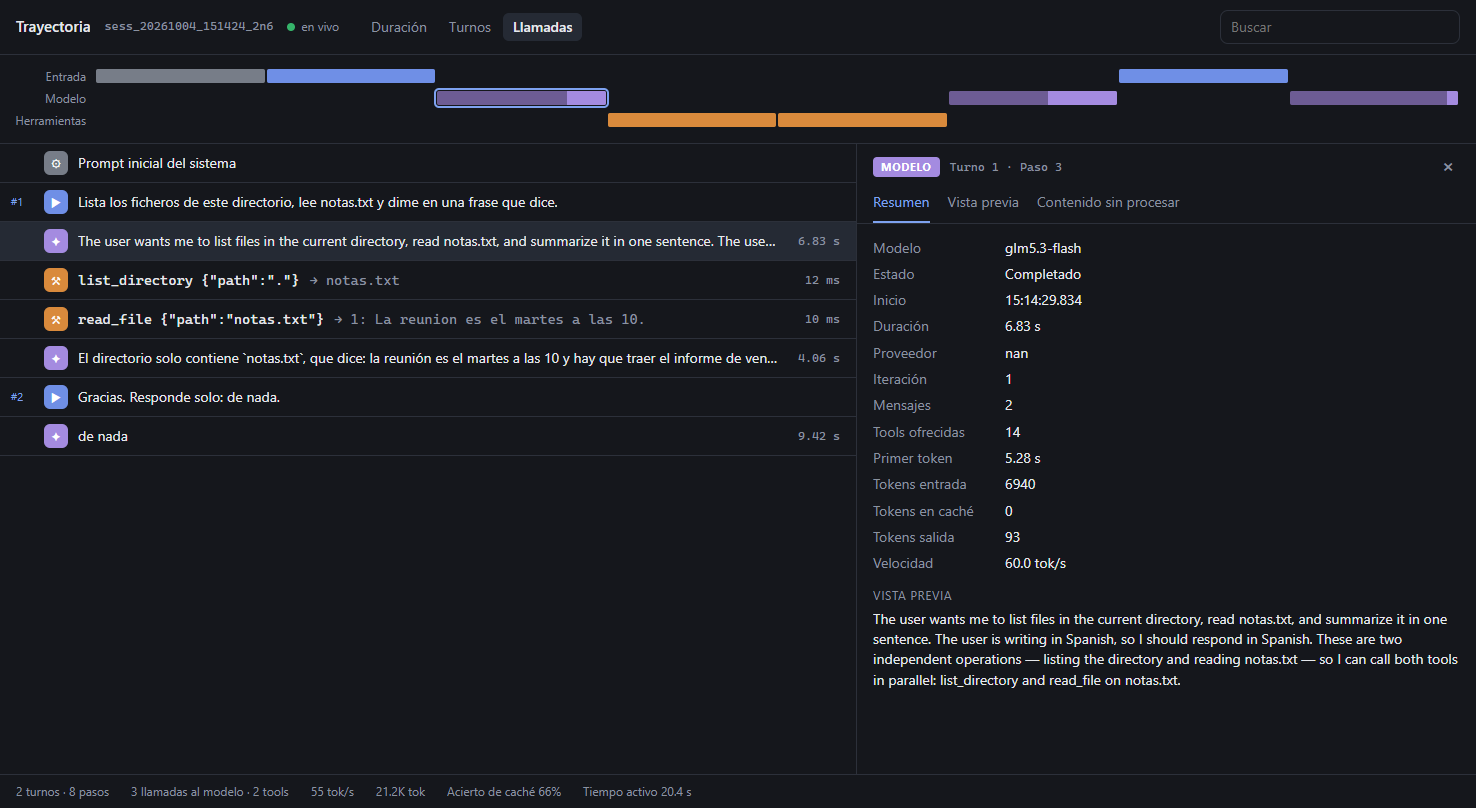1476x808 pixels.
Task: Click the play icon on row #1
Action: 56,202
